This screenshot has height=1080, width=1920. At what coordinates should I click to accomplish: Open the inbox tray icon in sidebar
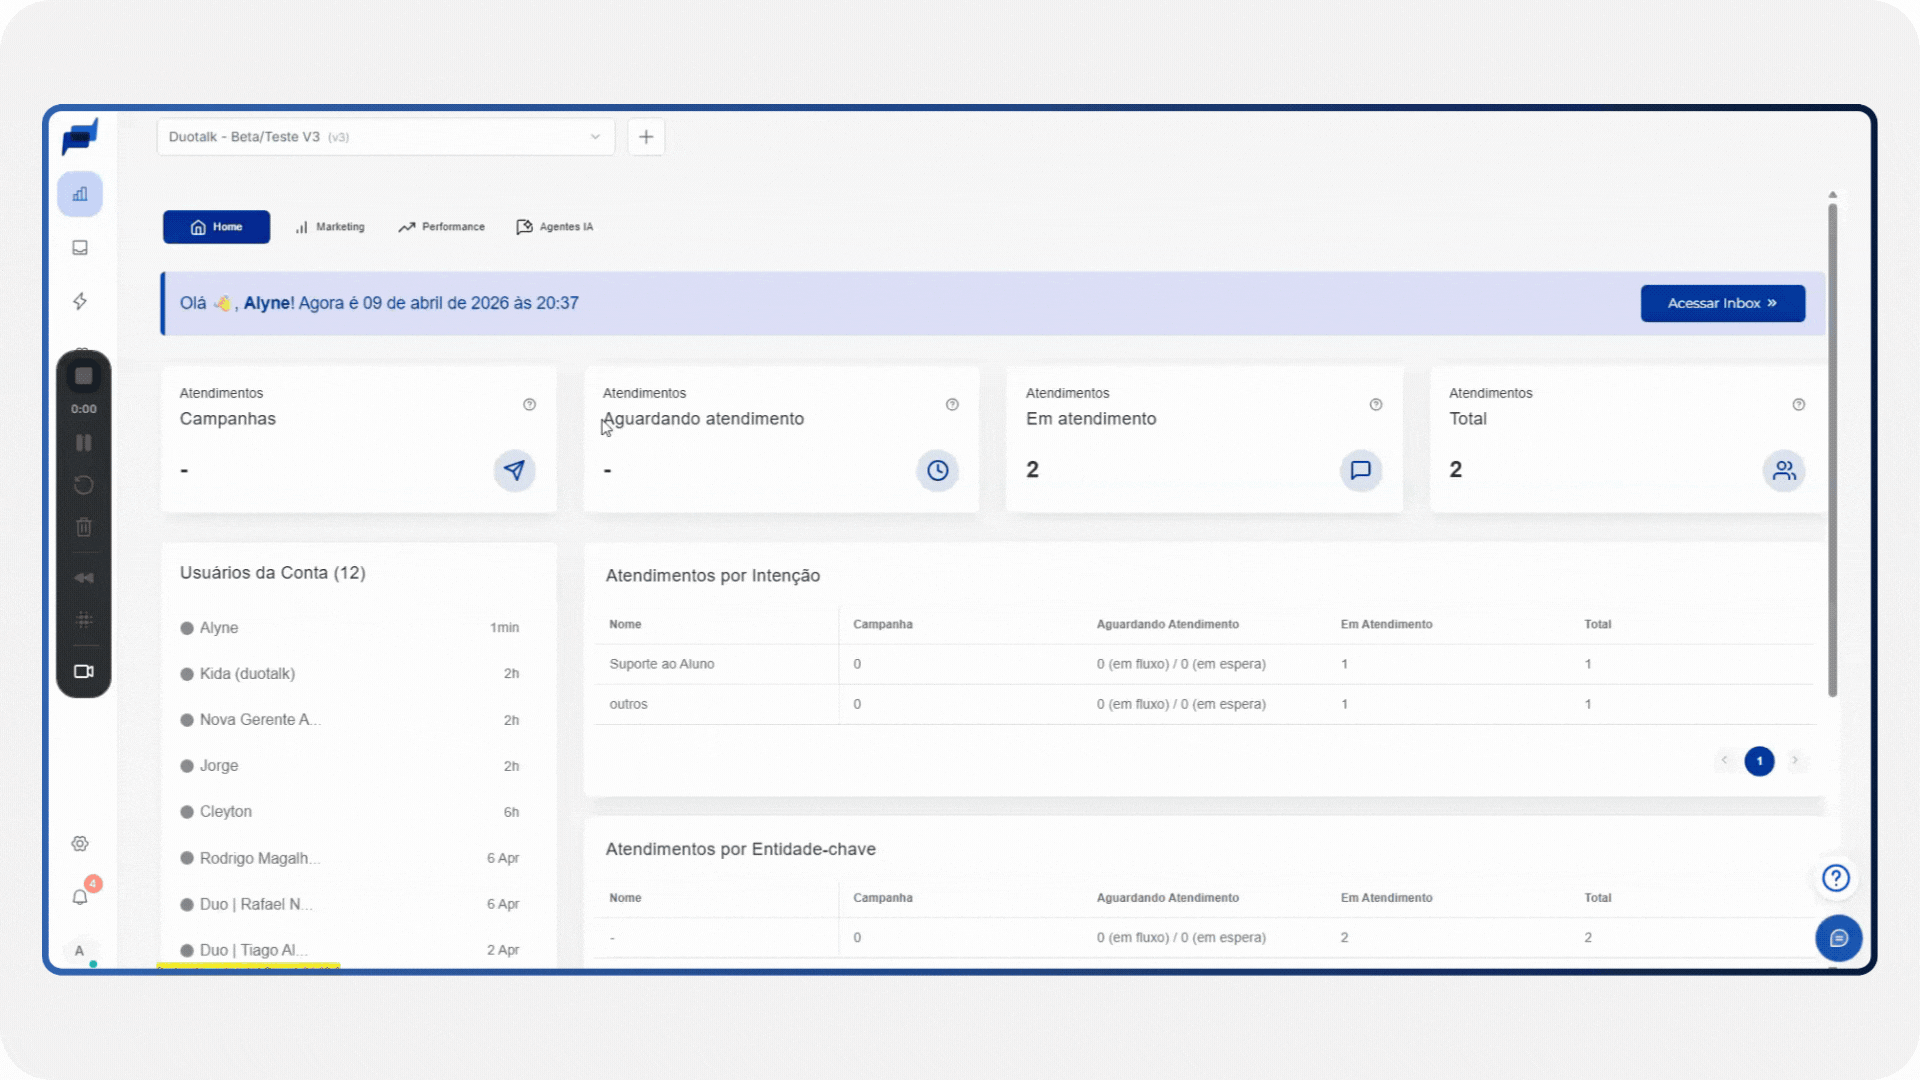click(80, 248)
